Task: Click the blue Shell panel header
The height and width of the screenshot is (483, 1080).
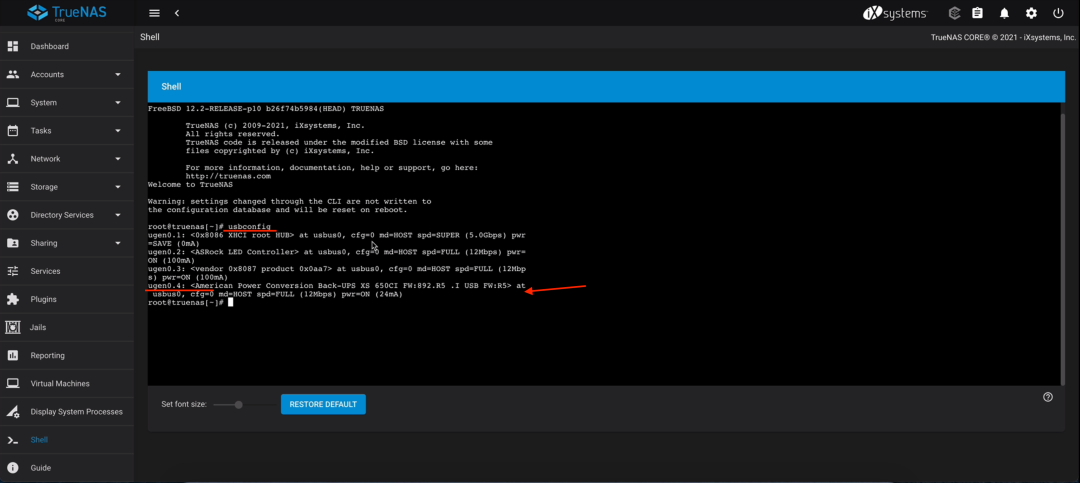Action: [606, 87]
